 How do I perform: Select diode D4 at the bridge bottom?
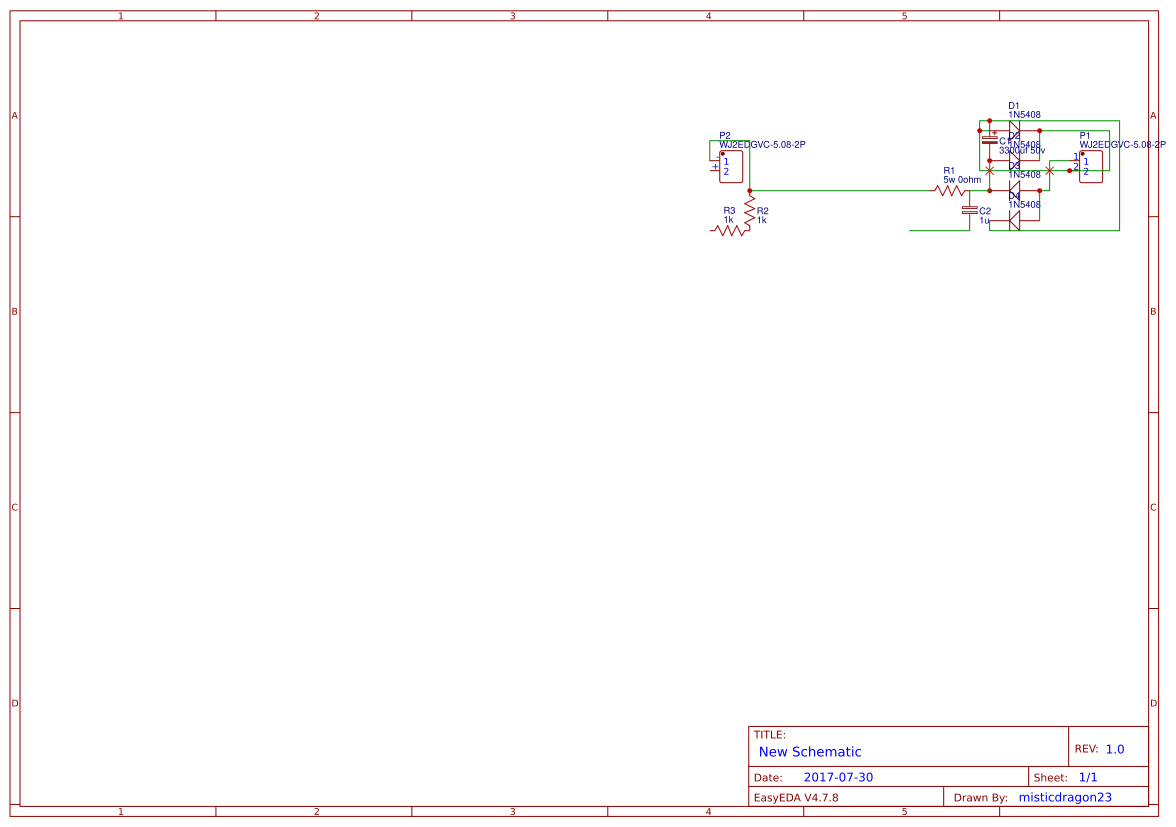[1014, 219]
